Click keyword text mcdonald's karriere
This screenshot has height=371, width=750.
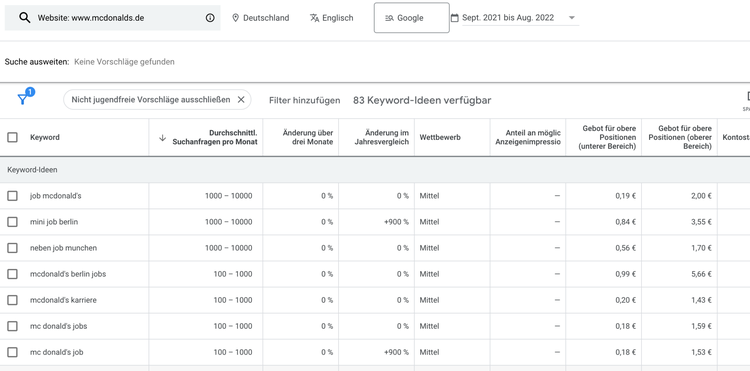[63, 300]
